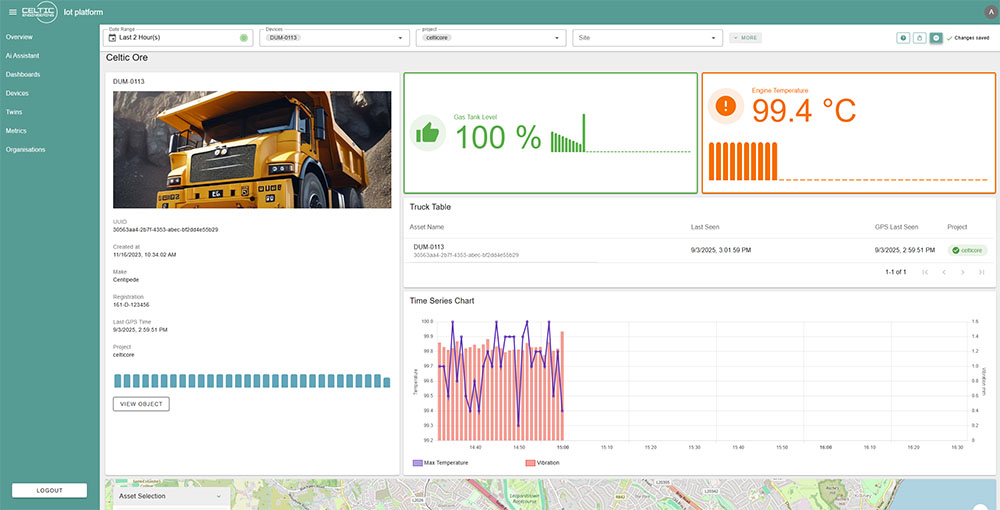Click the Gas Tank Level card
The width and height of the screenshot is (1000, 510).
550,133
